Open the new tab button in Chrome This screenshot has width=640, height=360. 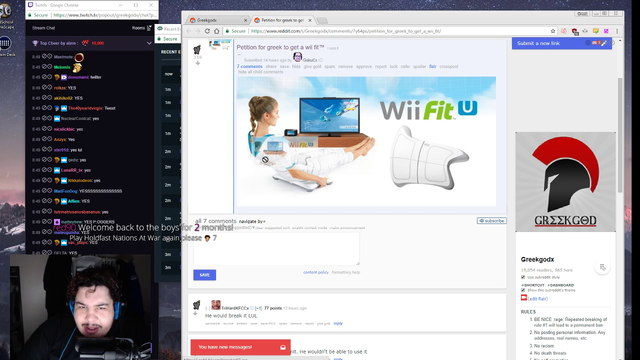pos(322,20)
